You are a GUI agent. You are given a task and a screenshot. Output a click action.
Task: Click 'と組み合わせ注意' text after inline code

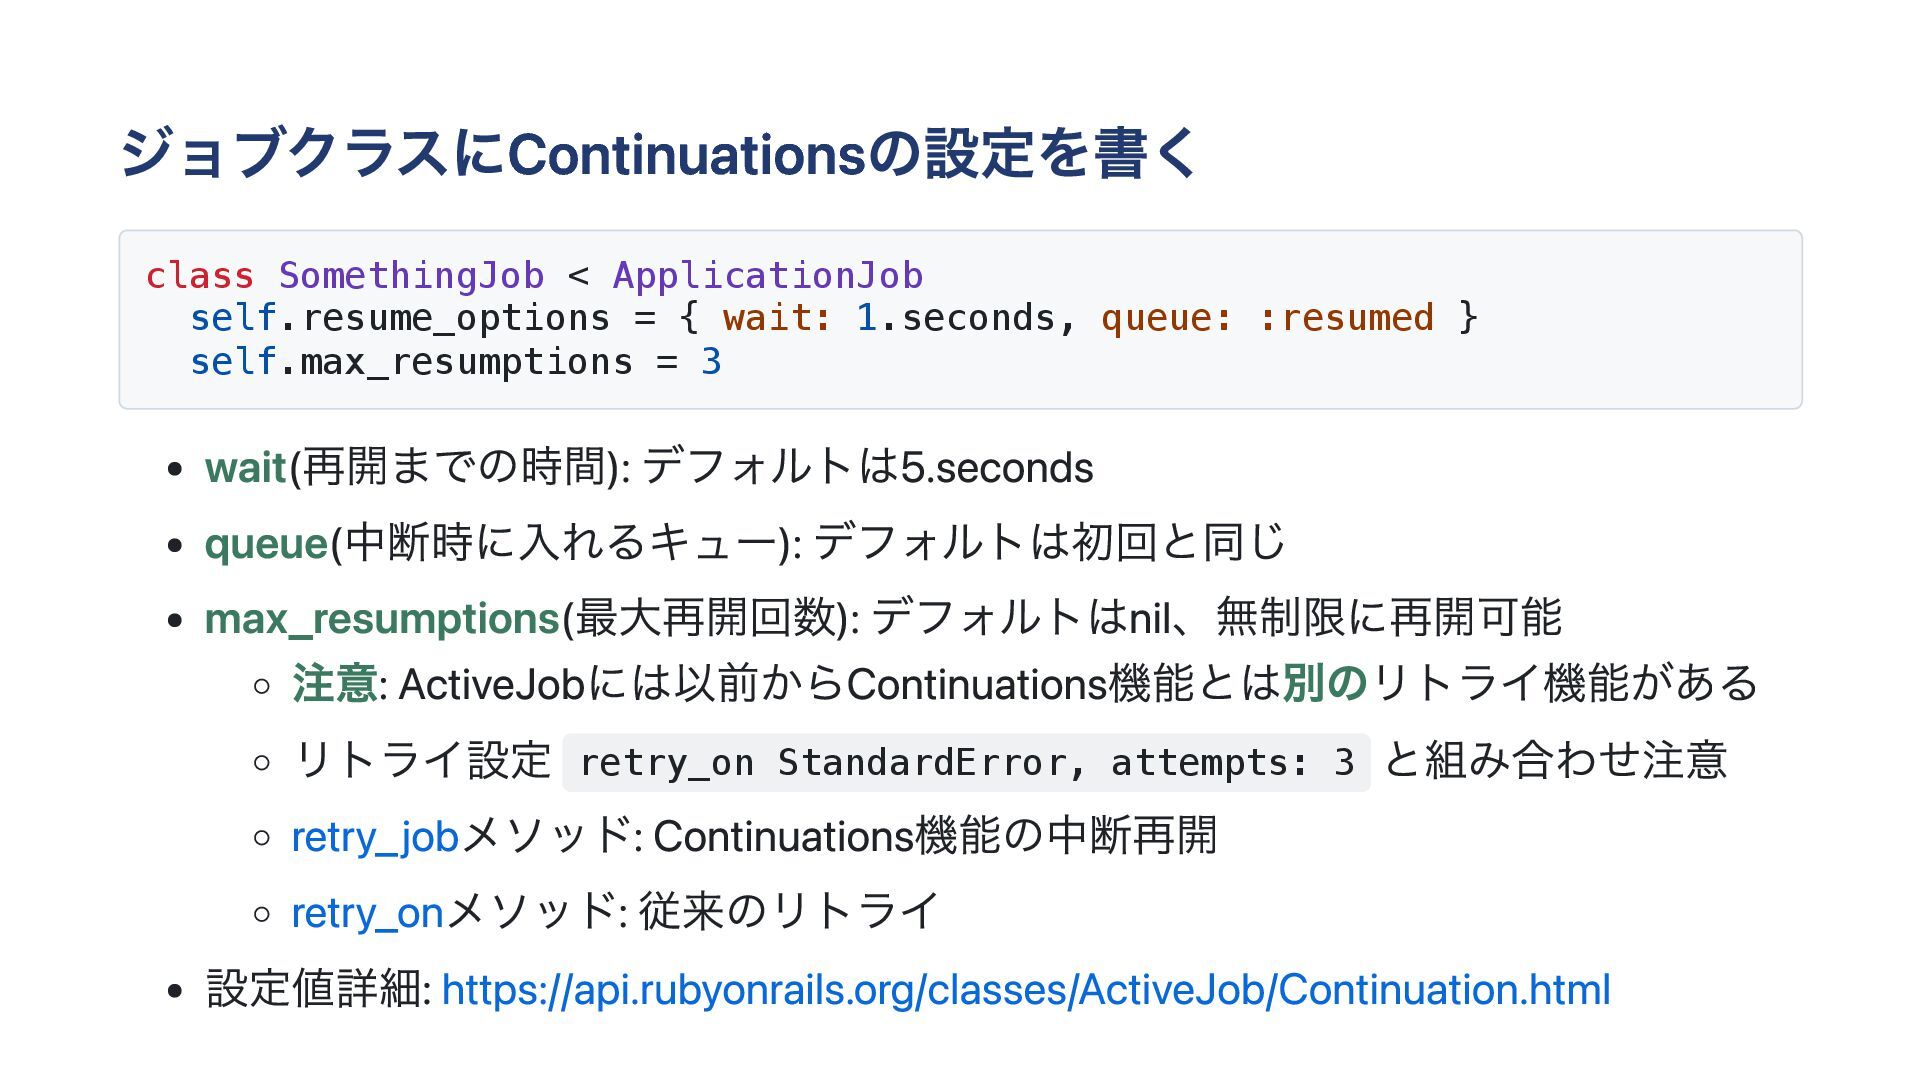pyautogui.click(x=1555, y=760)
